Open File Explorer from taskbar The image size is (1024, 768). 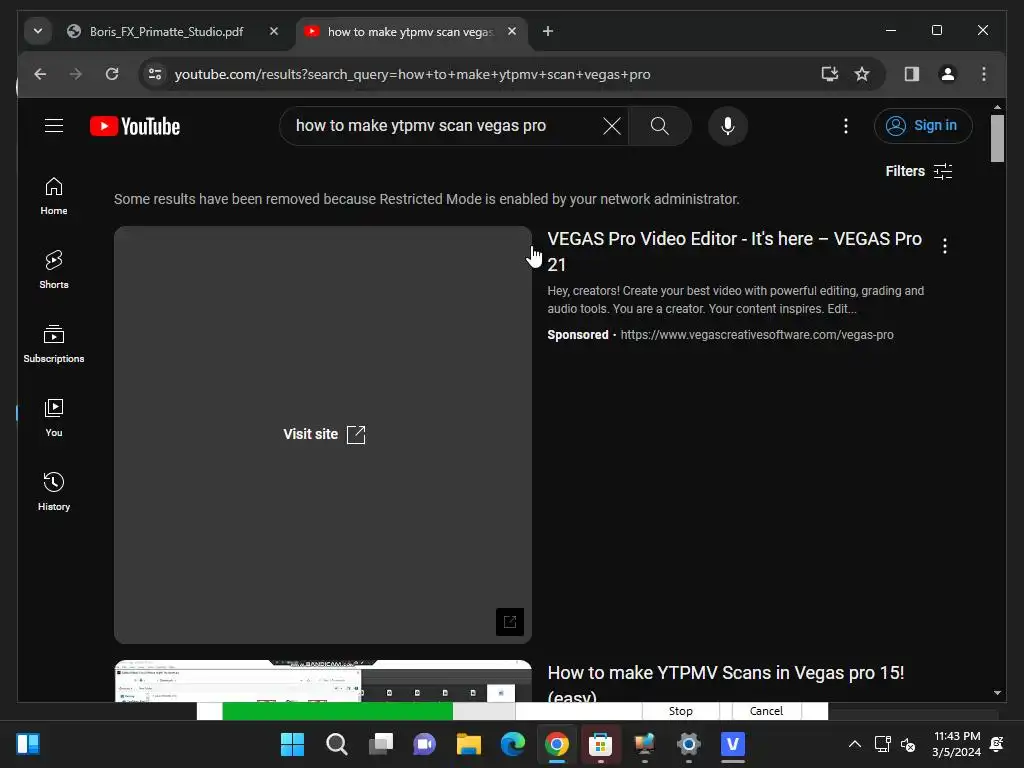[x=468, y=744]
